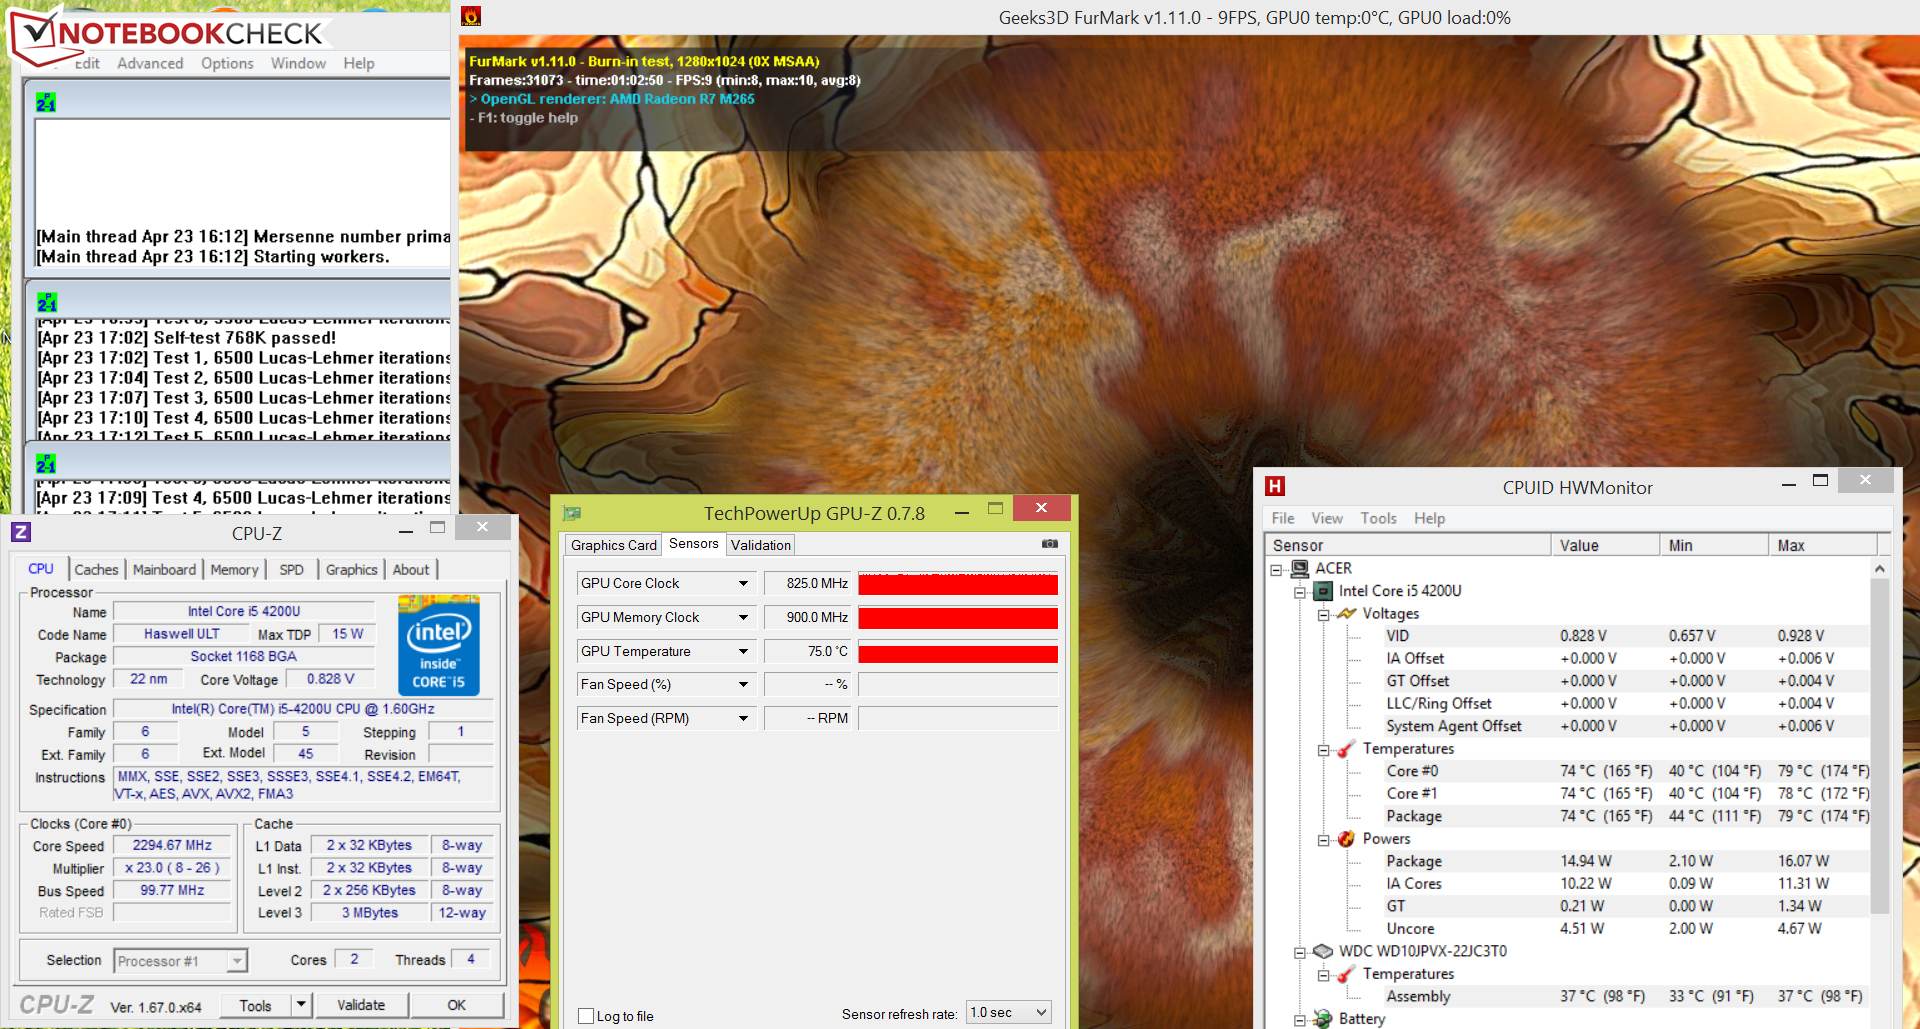This screenshot has height=1029, width=1920.
Task: Click the CPU Temperatures thermometer icon
Action: tap(1346, 749)
